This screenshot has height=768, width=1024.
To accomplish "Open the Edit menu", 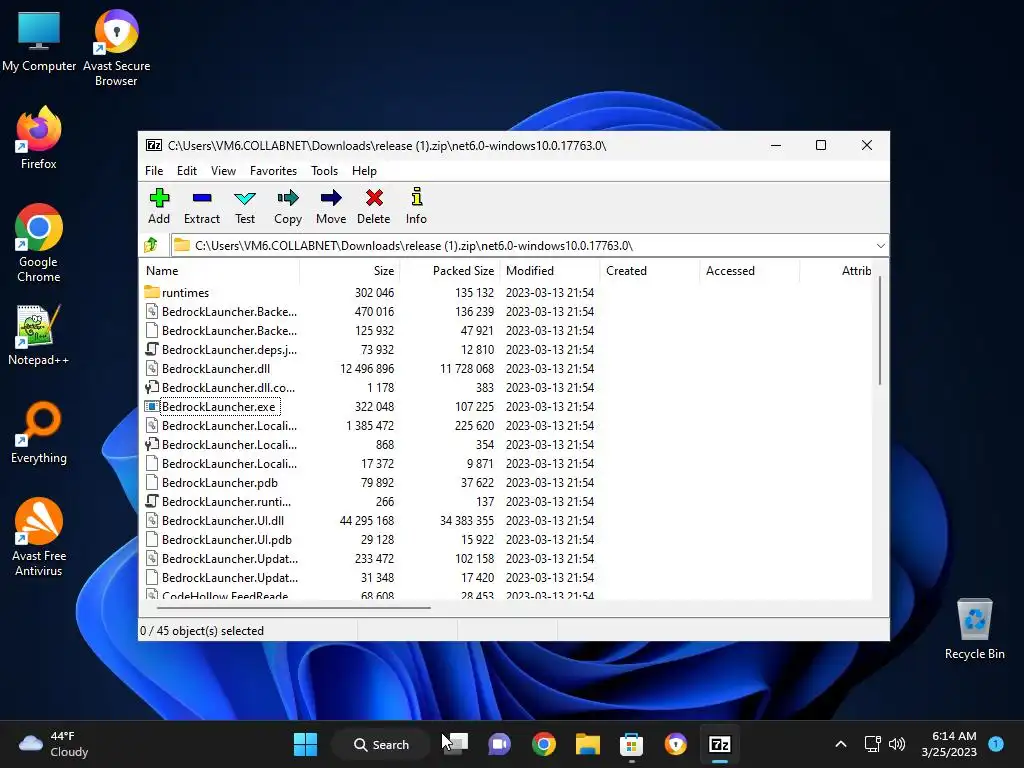I will (x=187, y=170).
